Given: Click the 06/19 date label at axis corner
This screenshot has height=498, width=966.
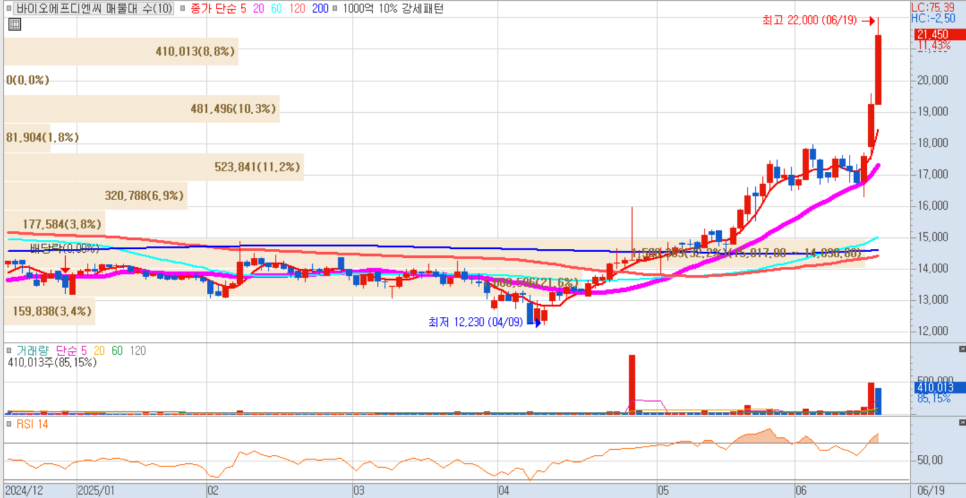Looking at the screenshot, I should click(932, 491).
